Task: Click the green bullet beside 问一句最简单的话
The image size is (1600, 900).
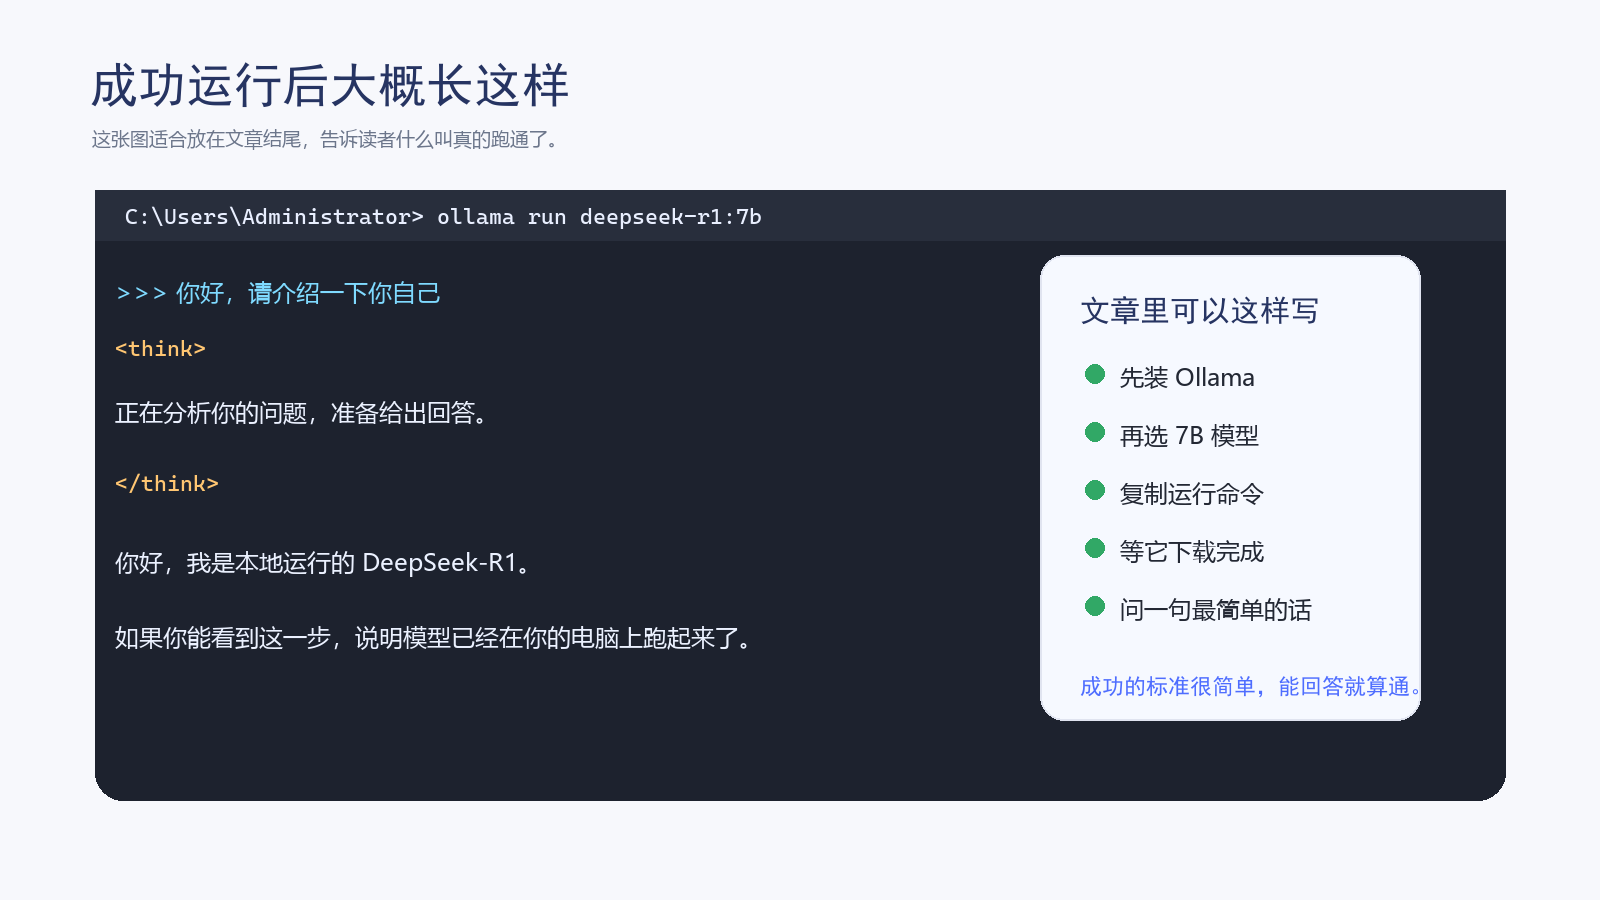Action: click(x=1095, y=606)
